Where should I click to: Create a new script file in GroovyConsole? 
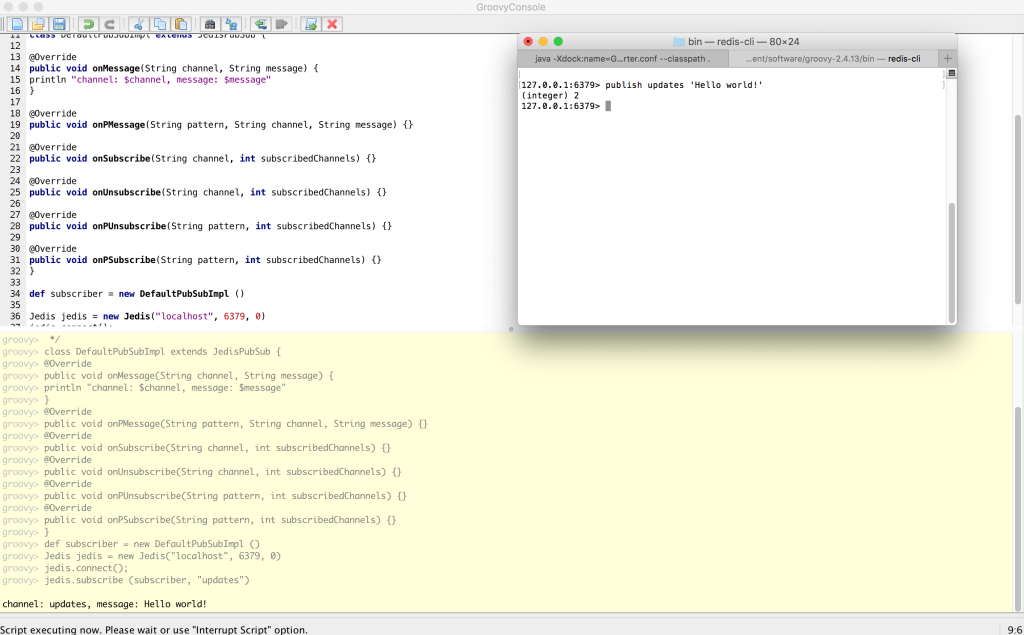(18, 24)
